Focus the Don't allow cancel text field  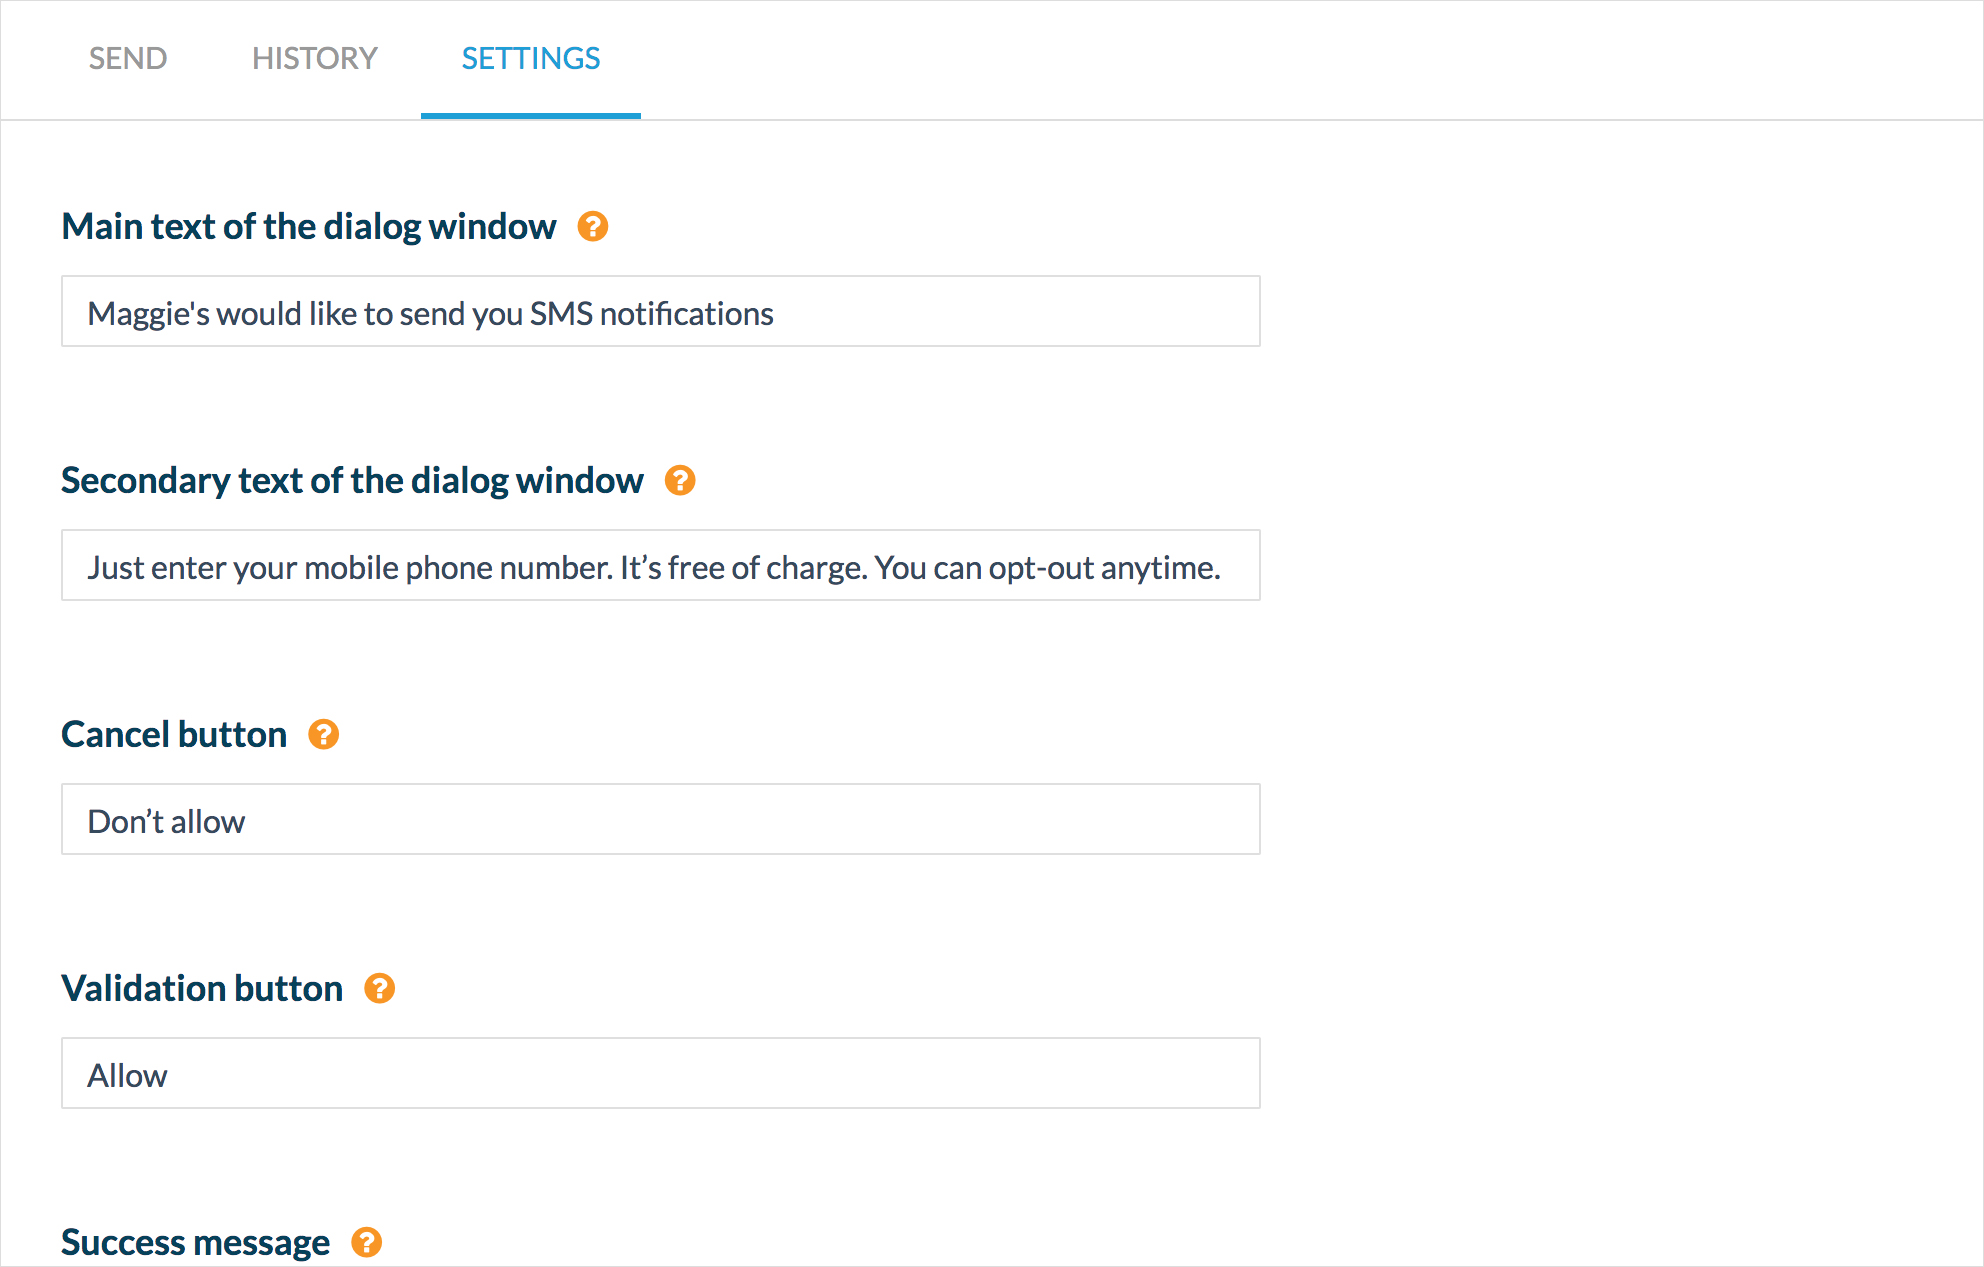[x=660, y=820]
